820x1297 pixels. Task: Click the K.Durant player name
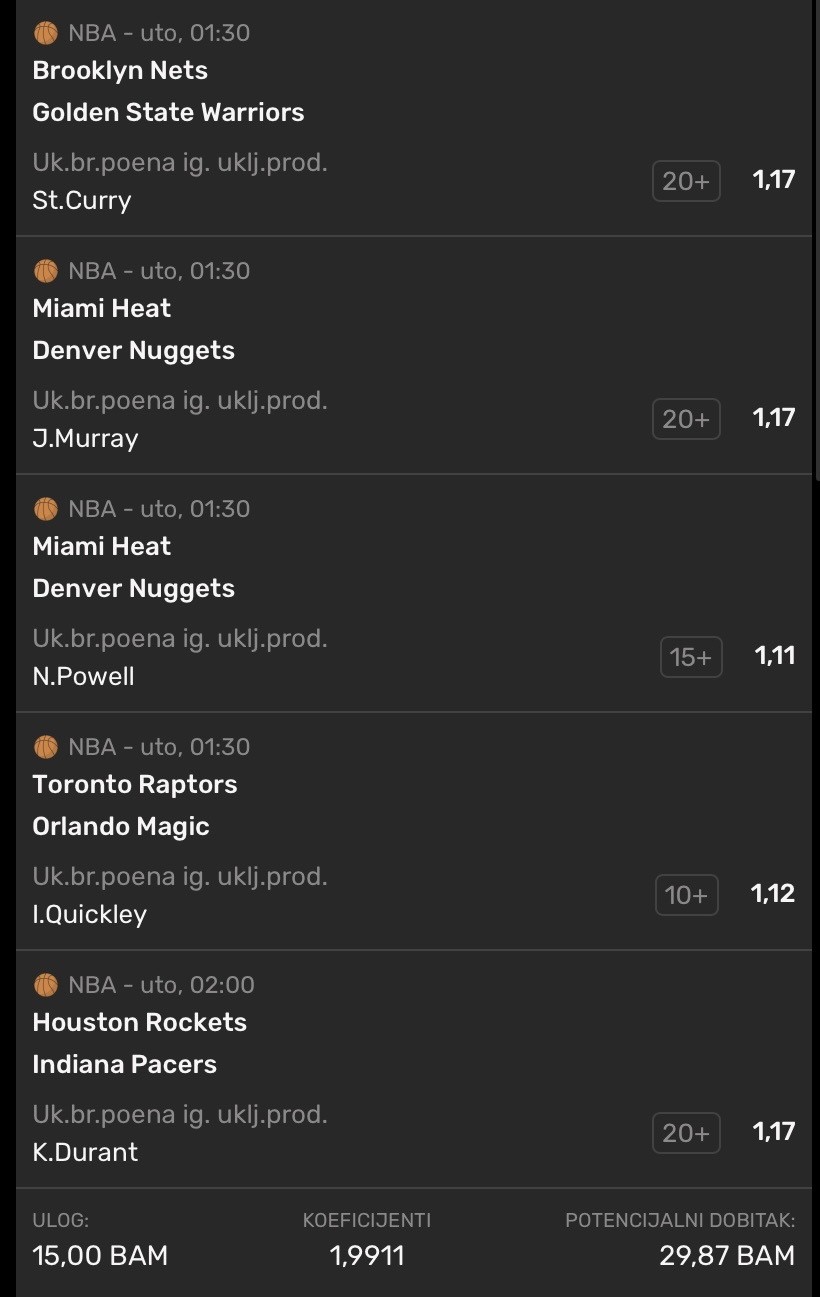tap(85, 1152)
